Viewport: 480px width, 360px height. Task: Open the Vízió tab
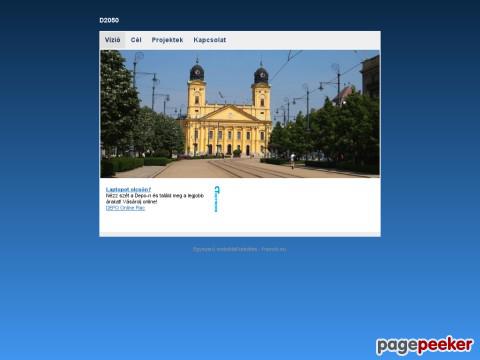point(112,40)
